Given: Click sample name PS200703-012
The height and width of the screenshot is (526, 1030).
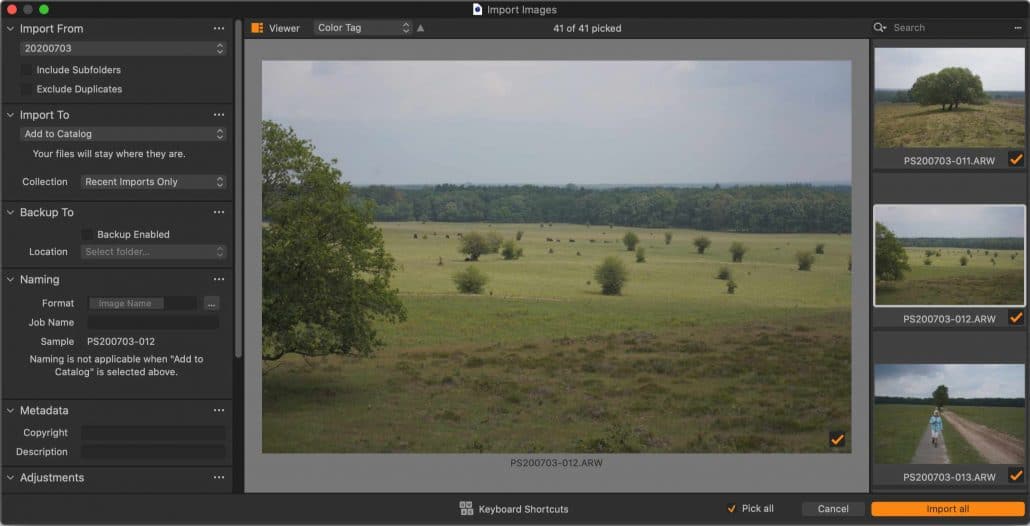Looking at the screenshot, I should (x=121, y=341).
